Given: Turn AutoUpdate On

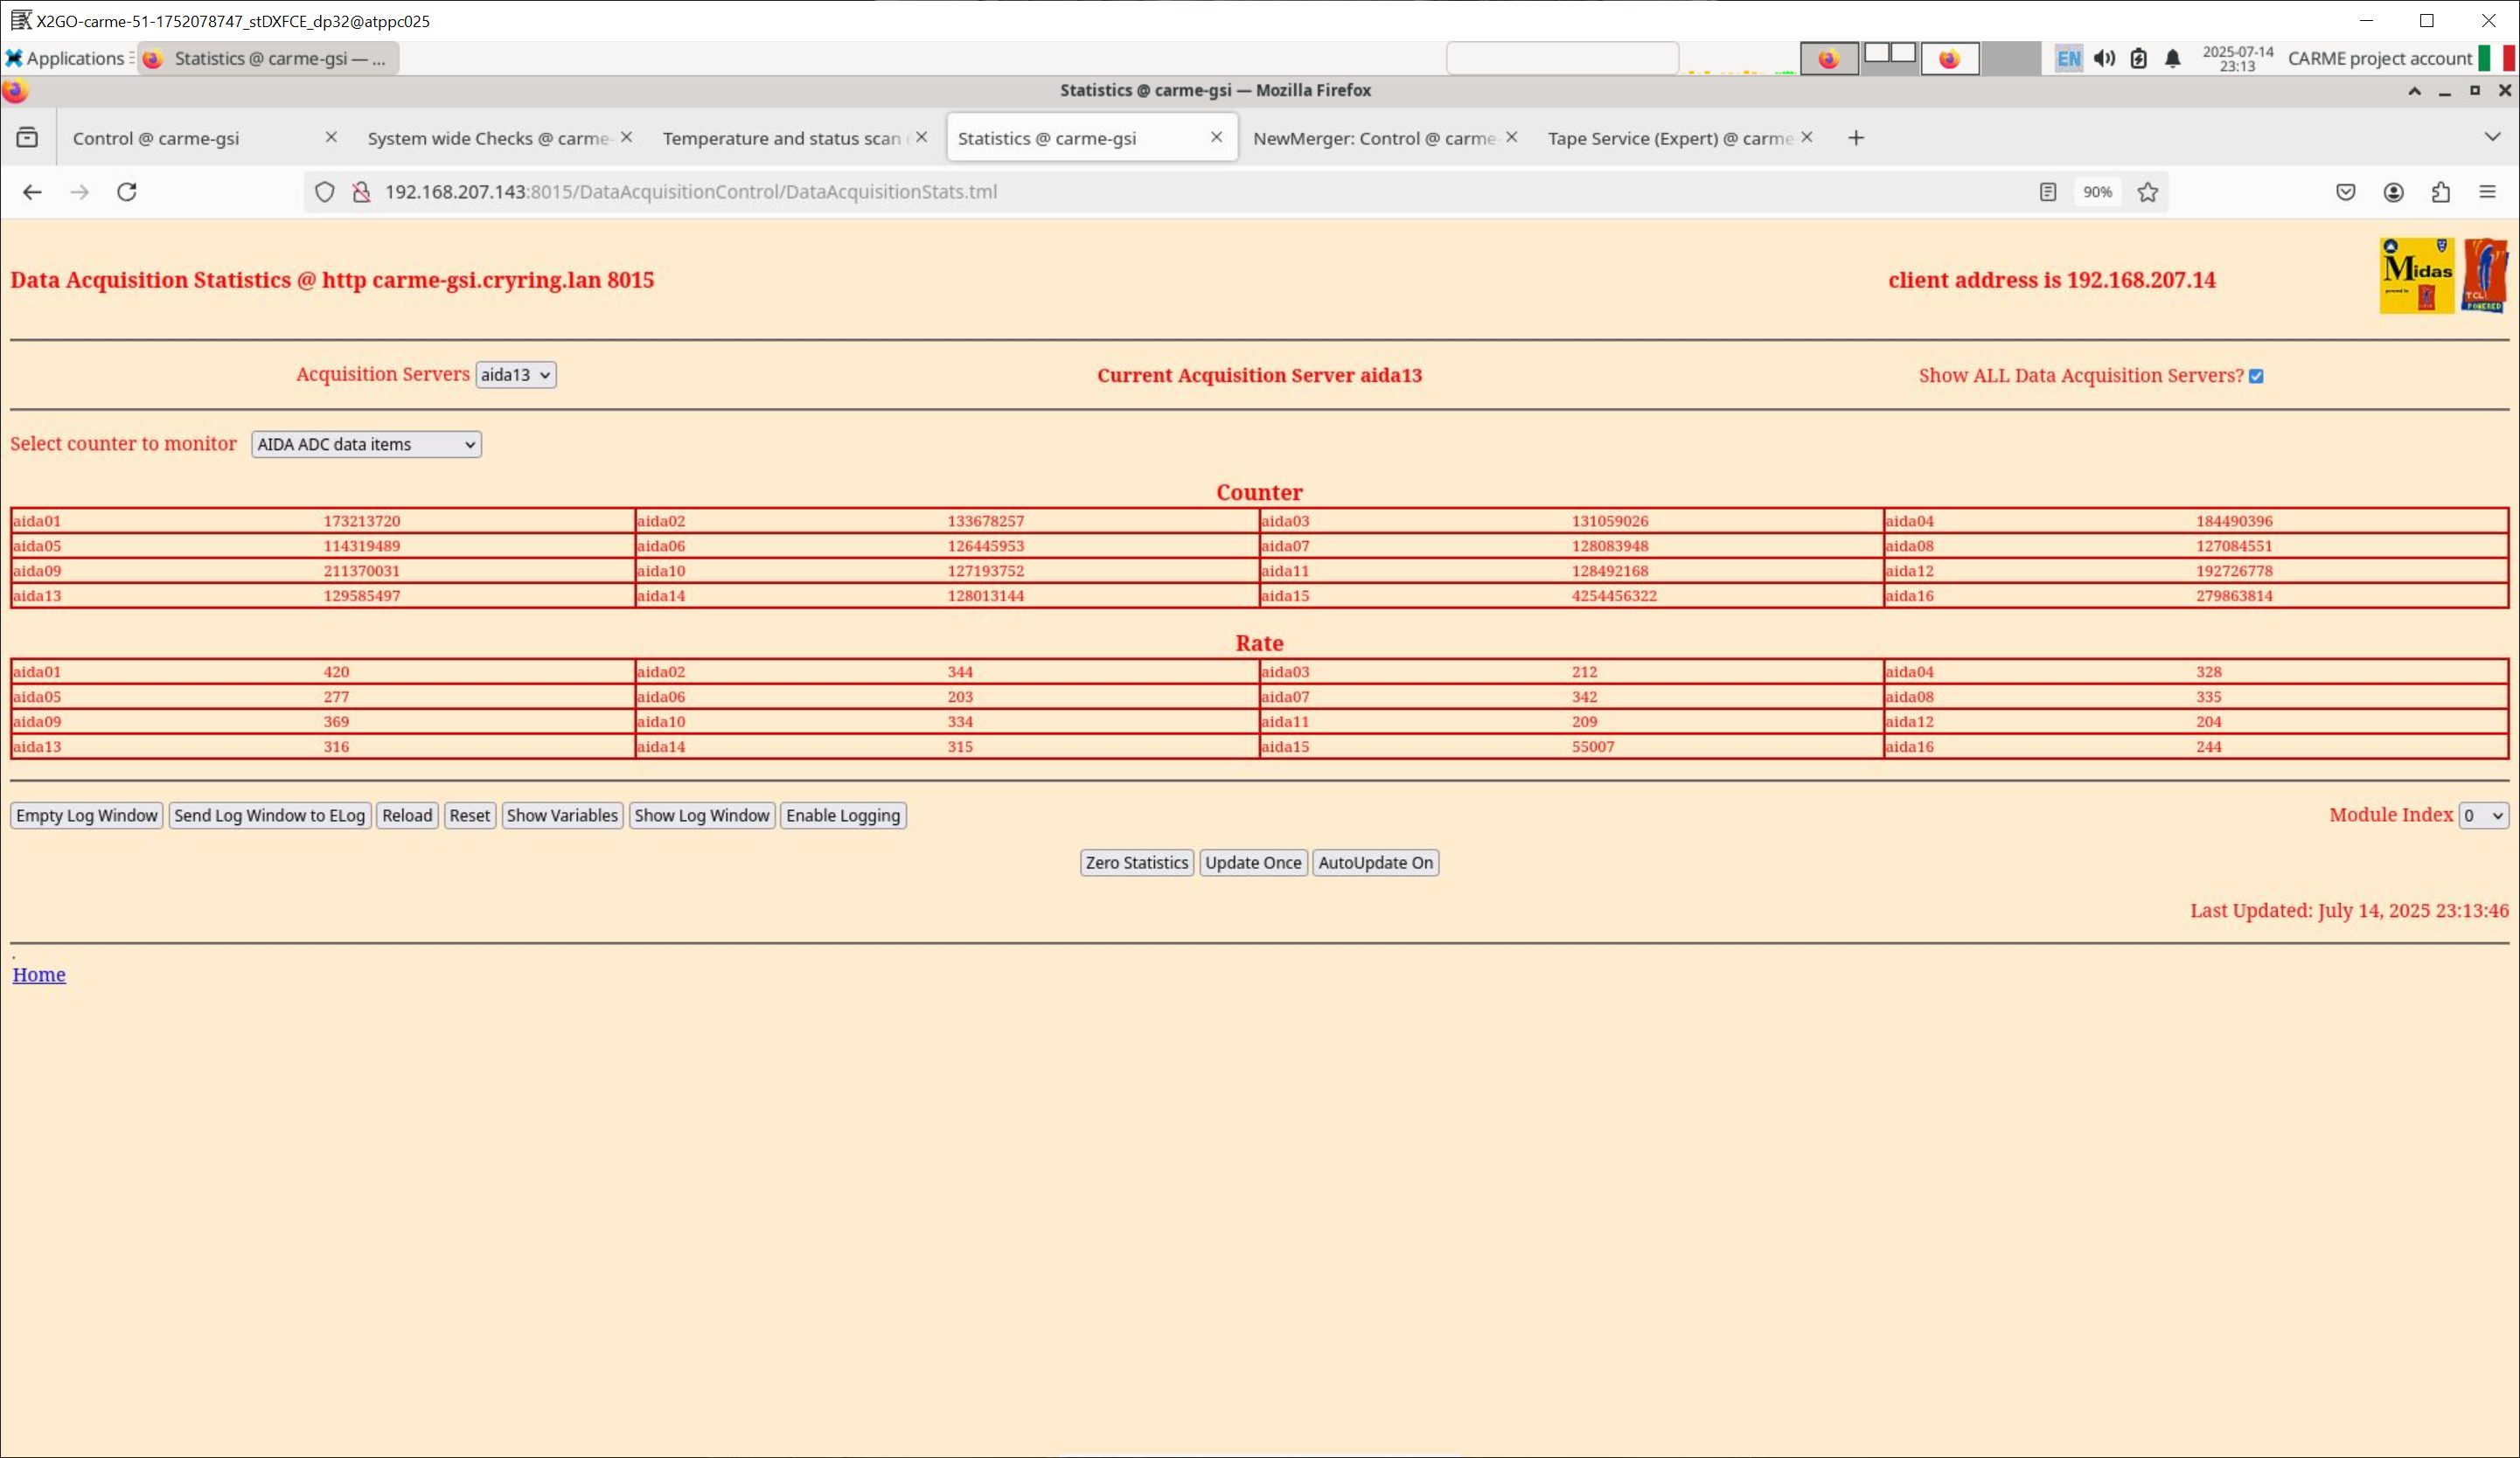Looking at the screenshot, I should click(x=1375, y=863).
